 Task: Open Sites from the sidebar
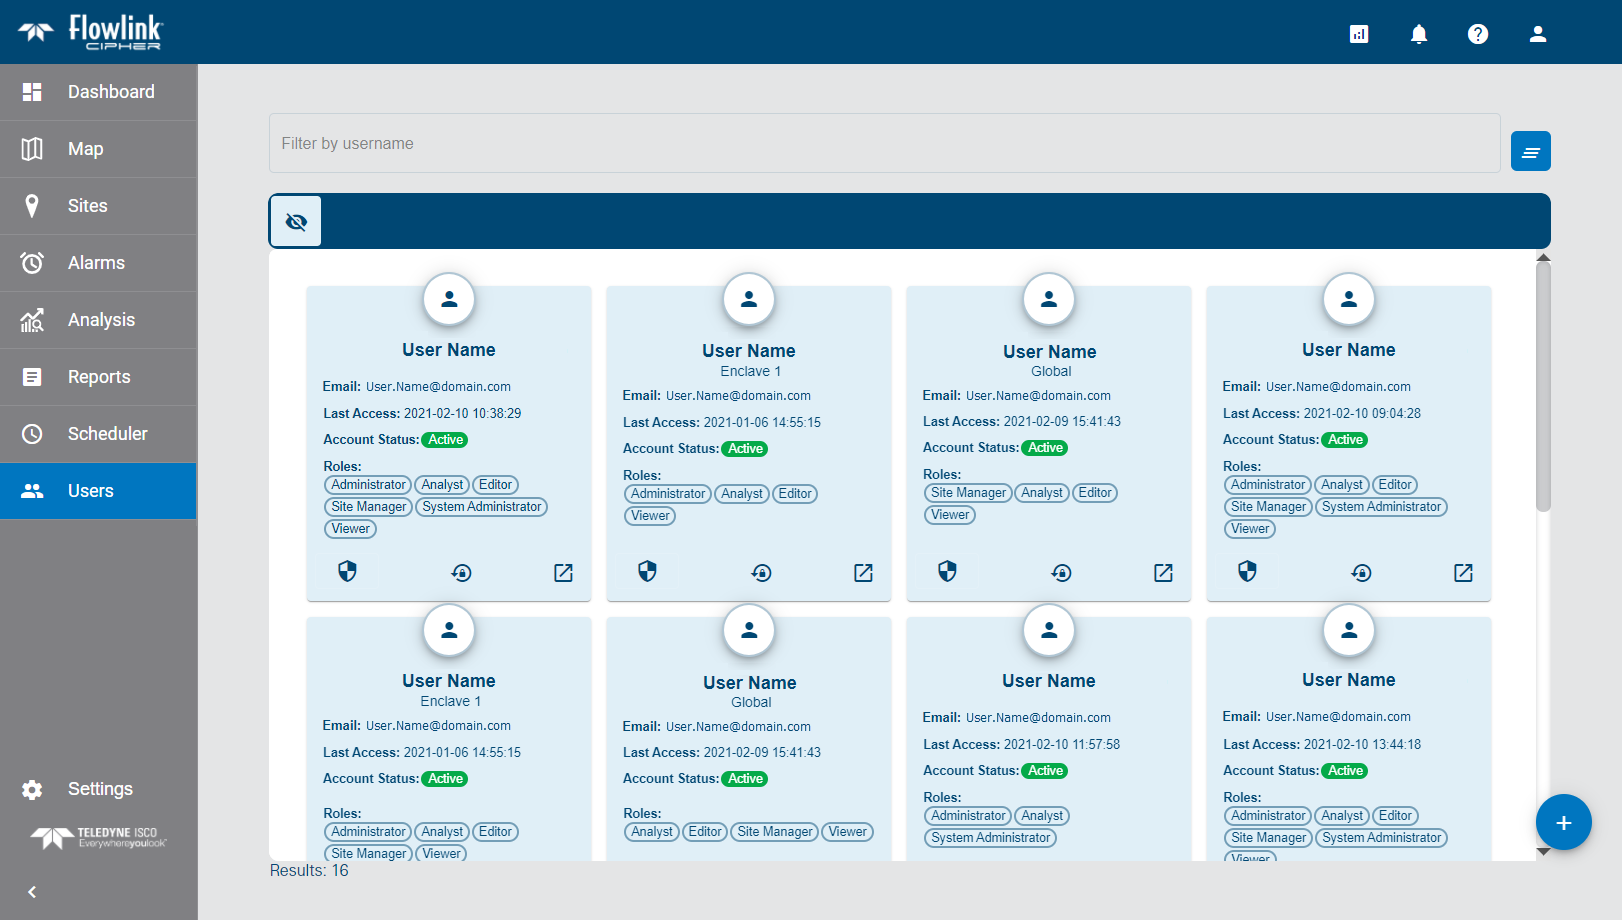pos(98,206)
